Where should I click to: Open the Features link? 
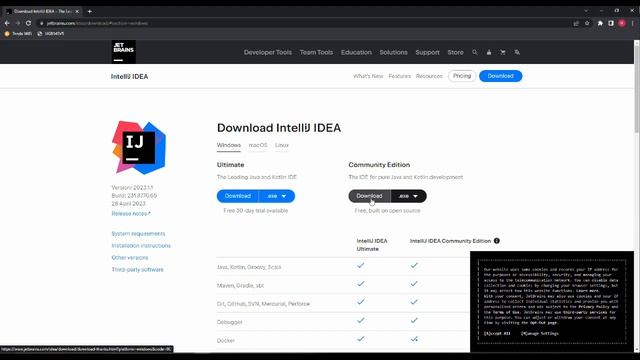click(x=400, y=76)
